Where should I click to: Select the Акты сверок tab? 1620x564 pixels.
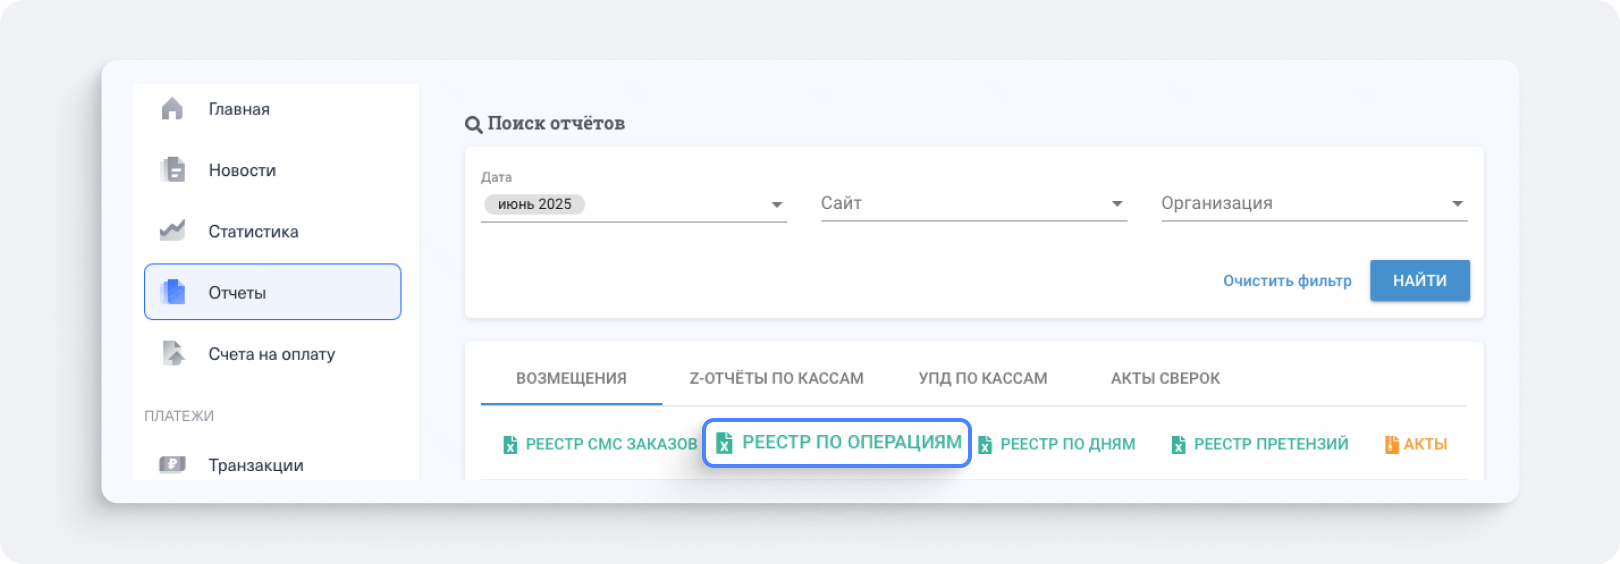(x=1164, y=378)
